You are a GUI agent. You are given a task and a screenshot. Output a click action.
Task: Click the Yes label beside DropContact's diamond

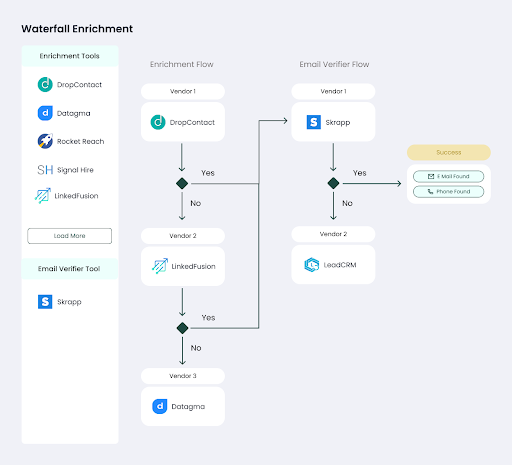[208, 173]
